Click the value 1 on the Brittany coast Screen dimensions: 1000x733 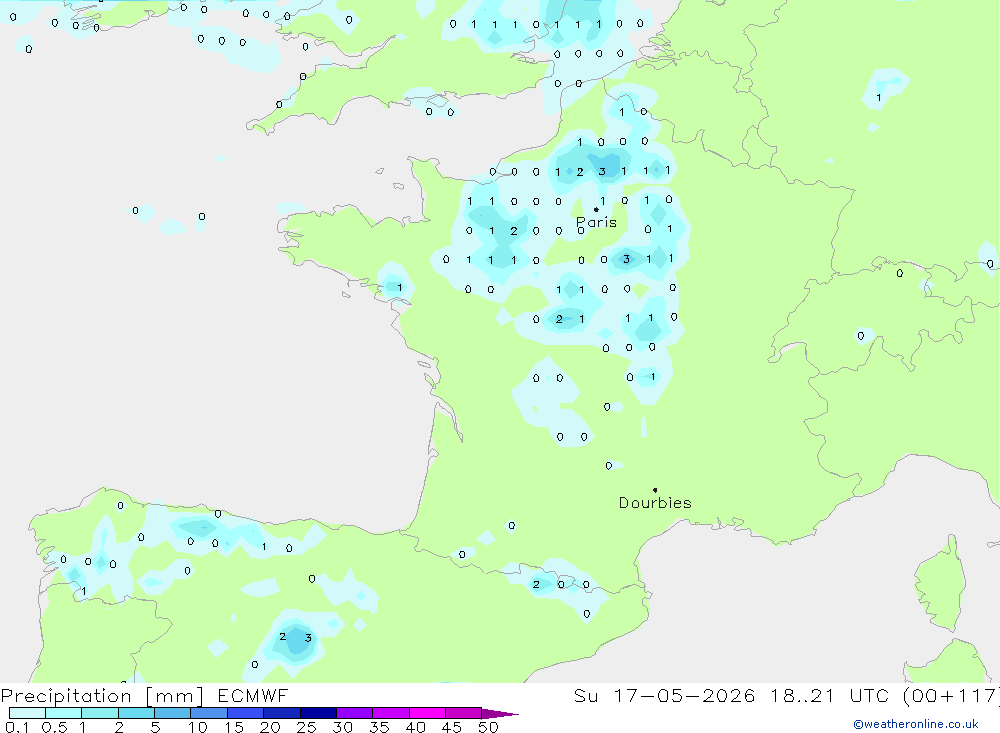pyautogui.click(x=400, y=287)
